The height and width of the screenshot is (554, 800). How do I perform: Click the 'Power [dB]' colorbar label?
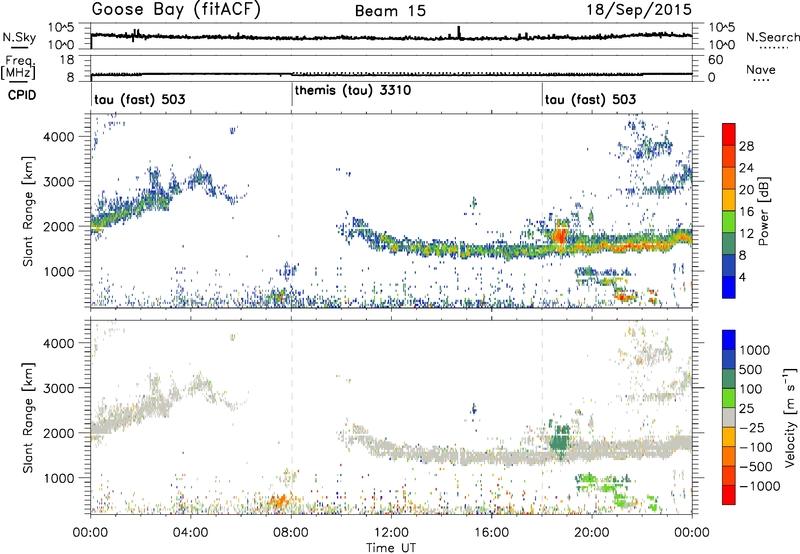[x=764, y=211]
